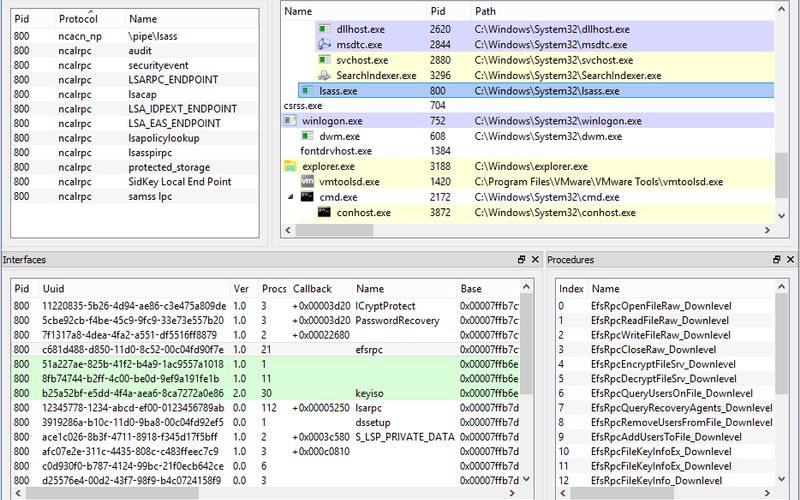This screenshot has height=500, width=800.
Task: Click the SearchIndexer.exe process icon
Action: 324,75
